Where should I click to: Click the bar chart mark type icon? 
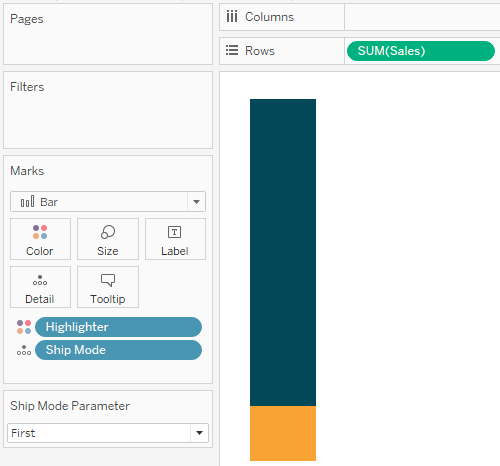(x=27, y=201)
